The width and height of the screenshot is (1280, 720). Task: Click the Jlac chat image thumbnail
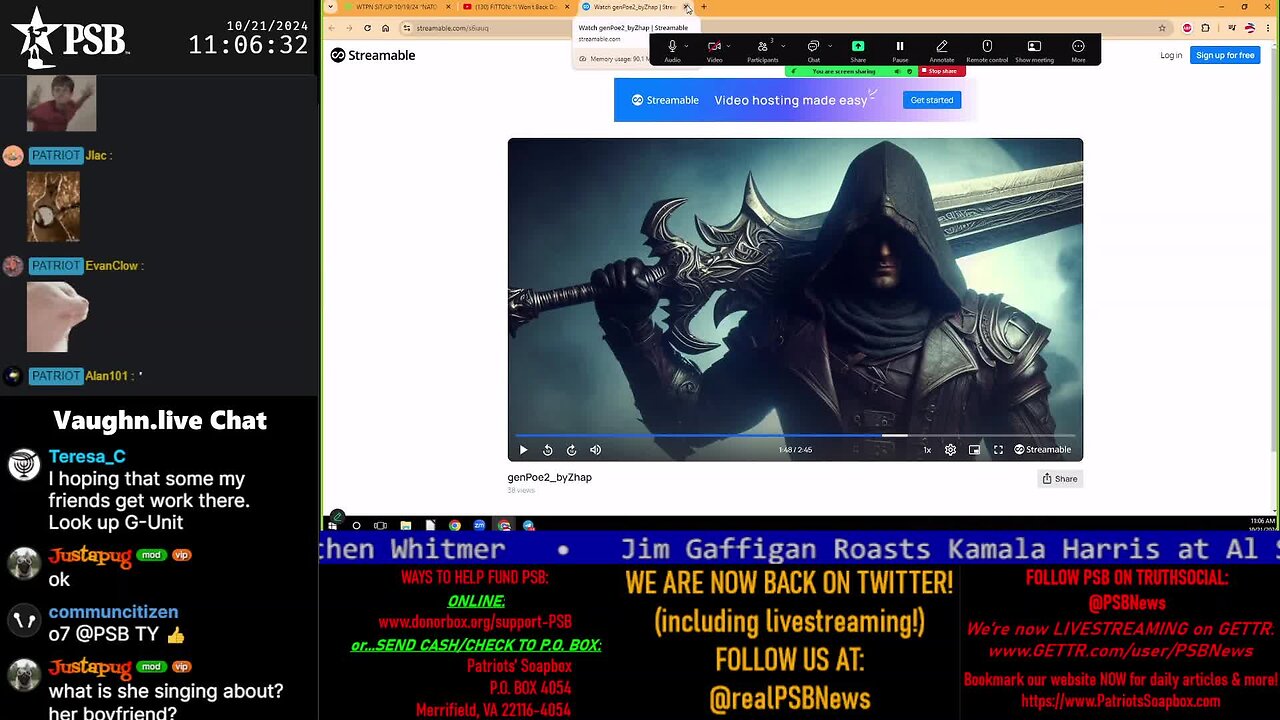pos(53,206)
